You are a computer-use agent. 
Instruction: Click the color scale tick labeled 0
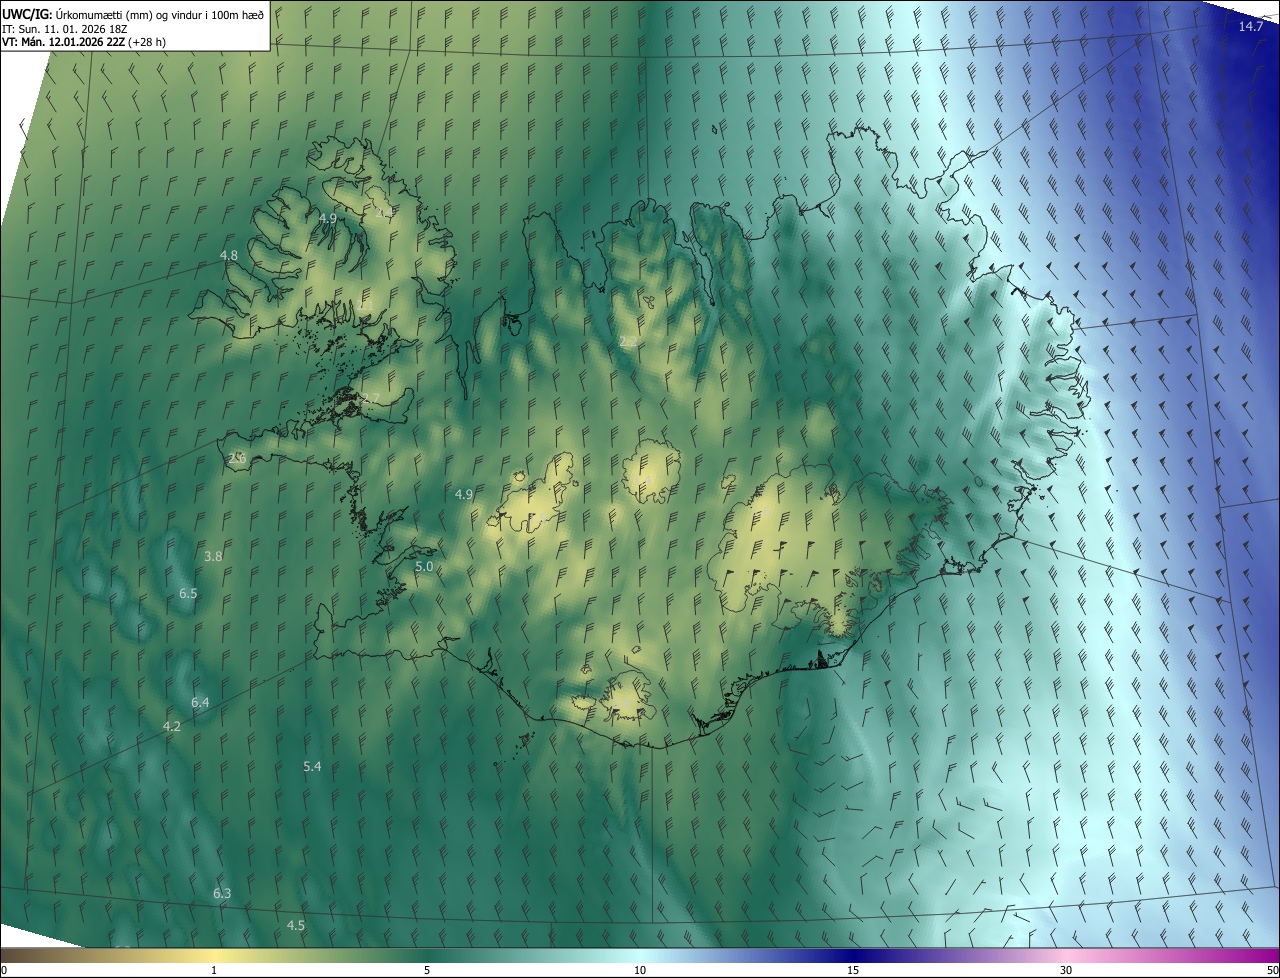(x=4, y=970)
